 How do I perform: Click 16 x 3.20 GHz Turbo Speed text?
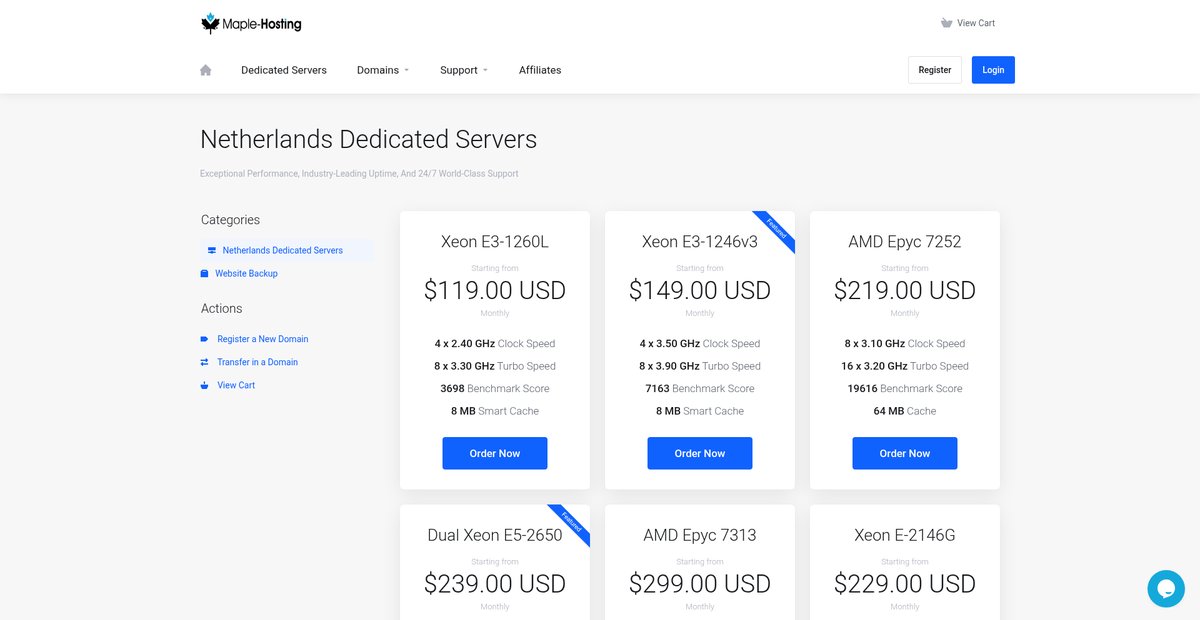coord(905,366)
